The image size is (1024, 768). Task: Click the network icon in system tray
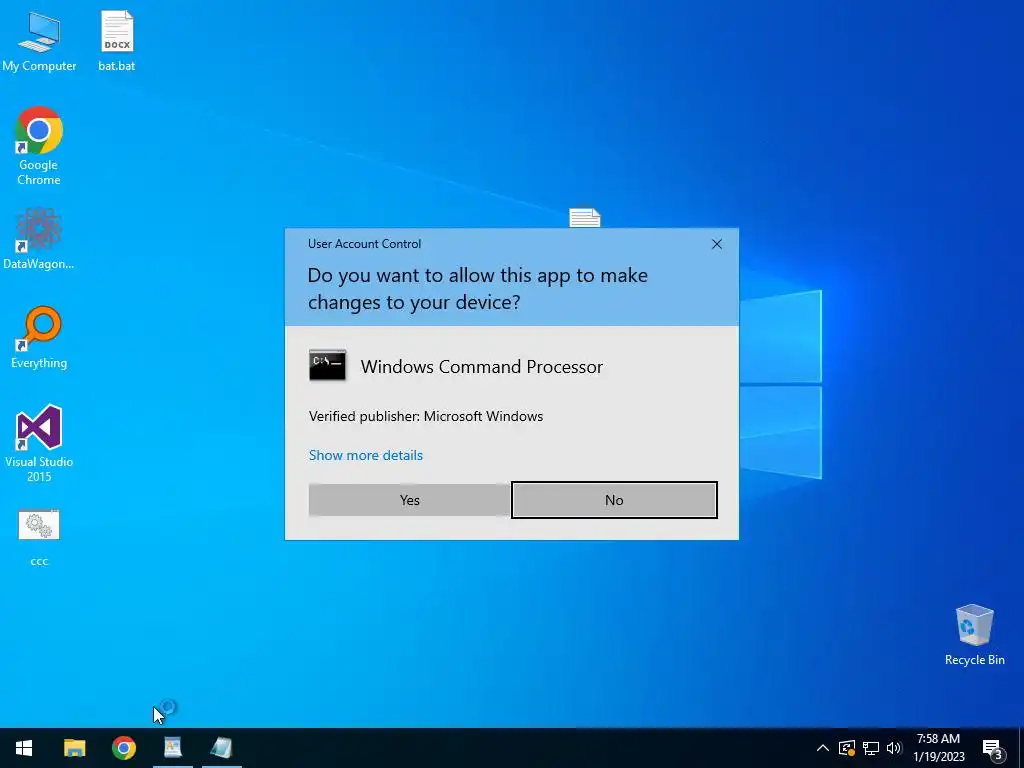(871, 748)
